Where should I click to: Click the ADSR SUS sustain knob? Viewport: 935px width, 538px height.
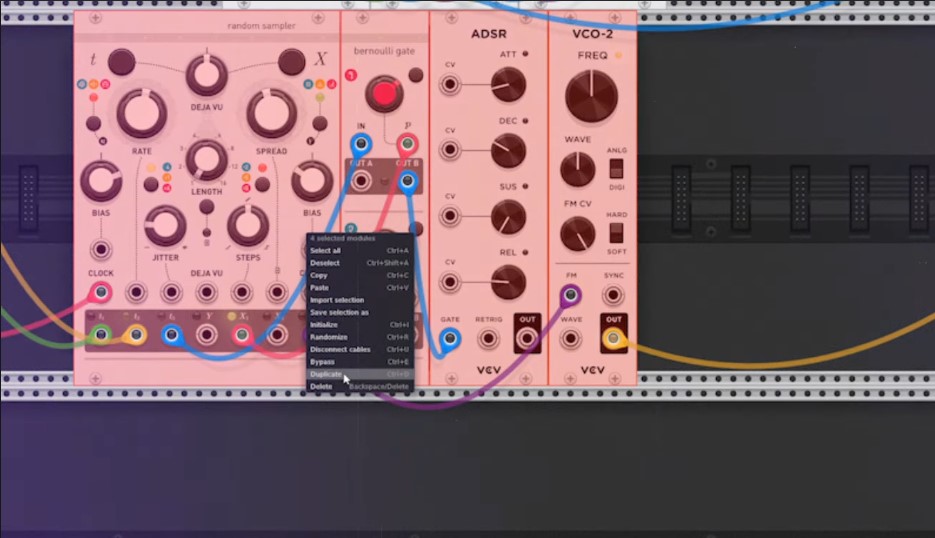click(508, 217)
